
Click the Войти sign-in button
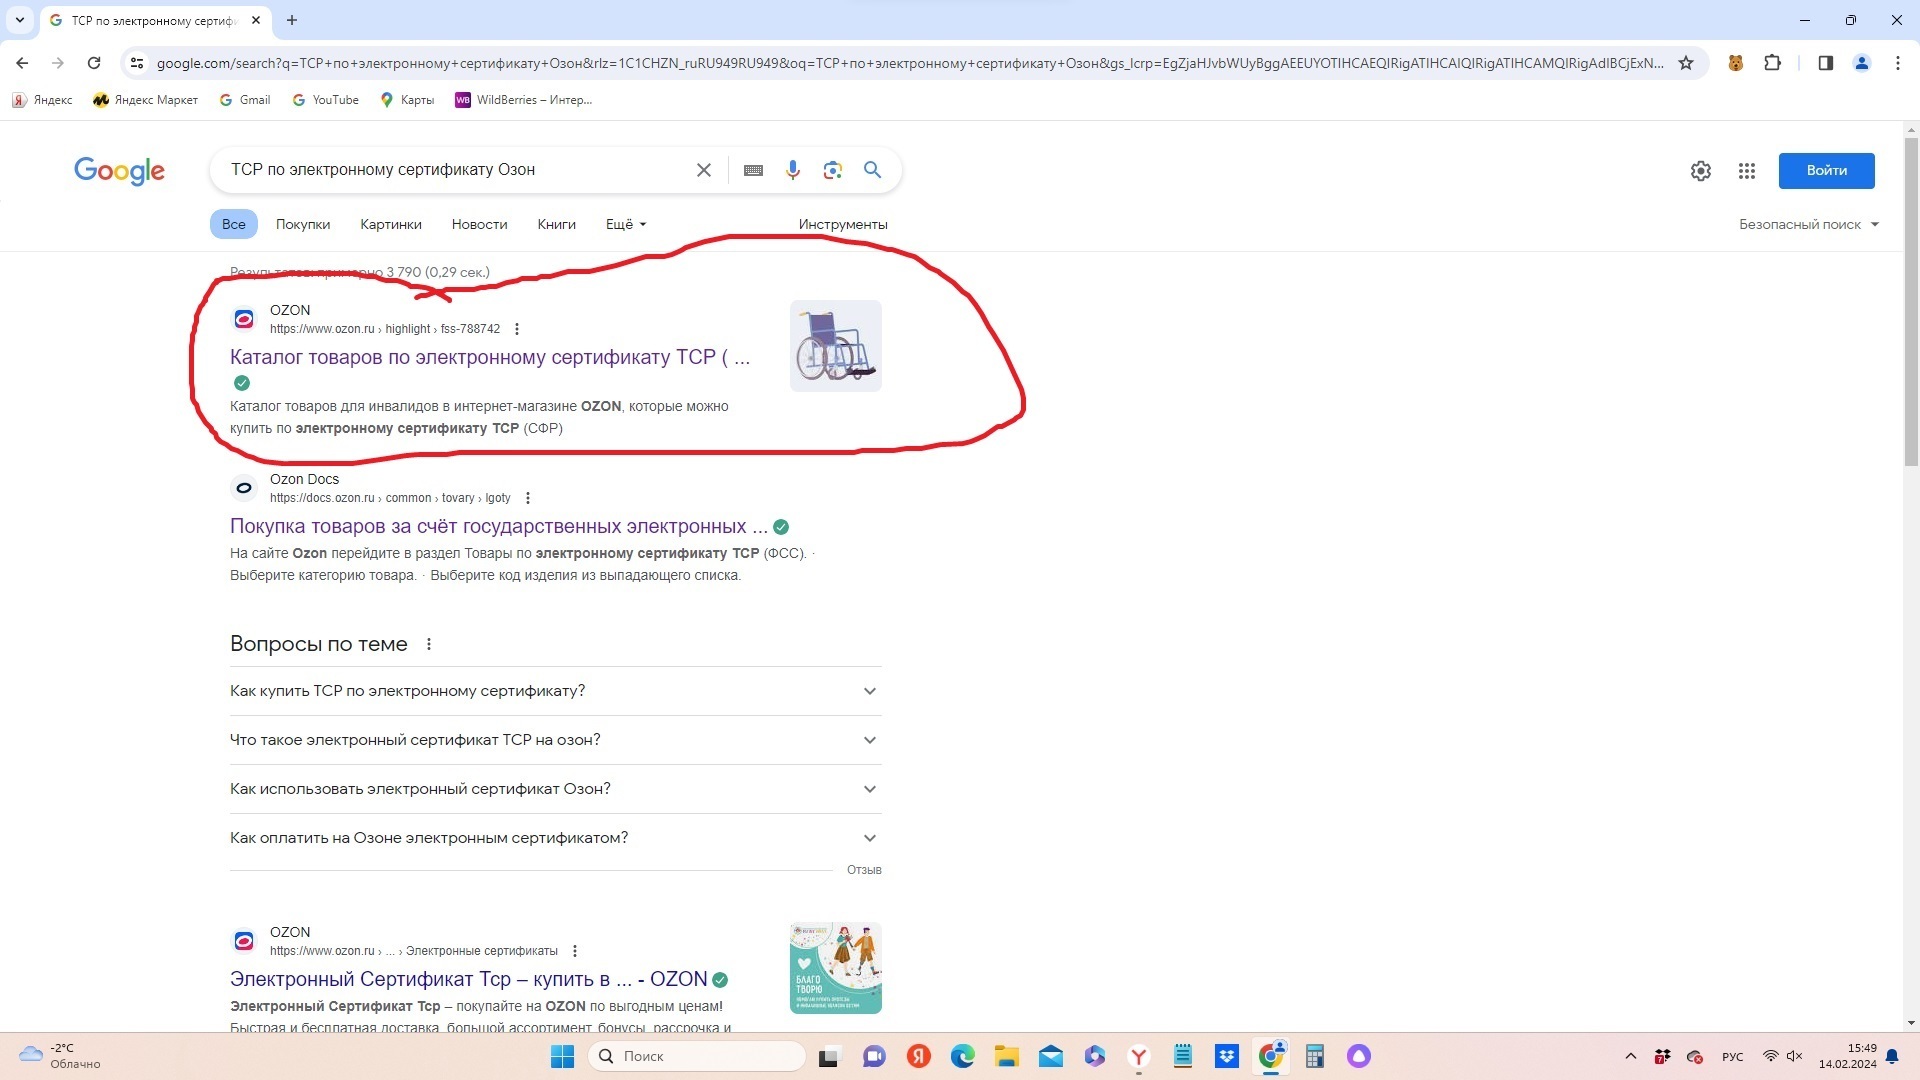1826,170
